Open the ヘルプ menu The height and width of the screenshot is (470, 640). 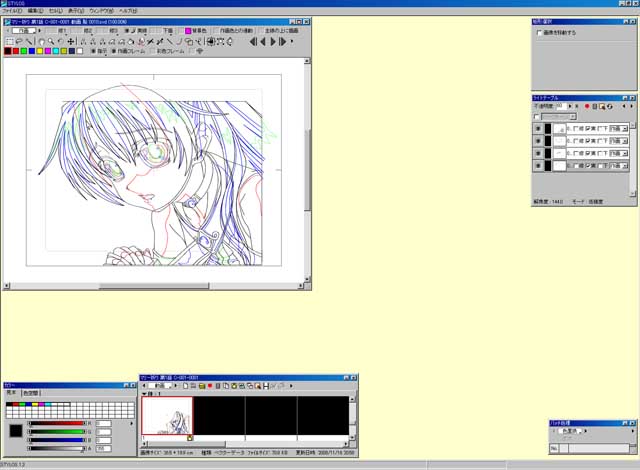(128, 11)
